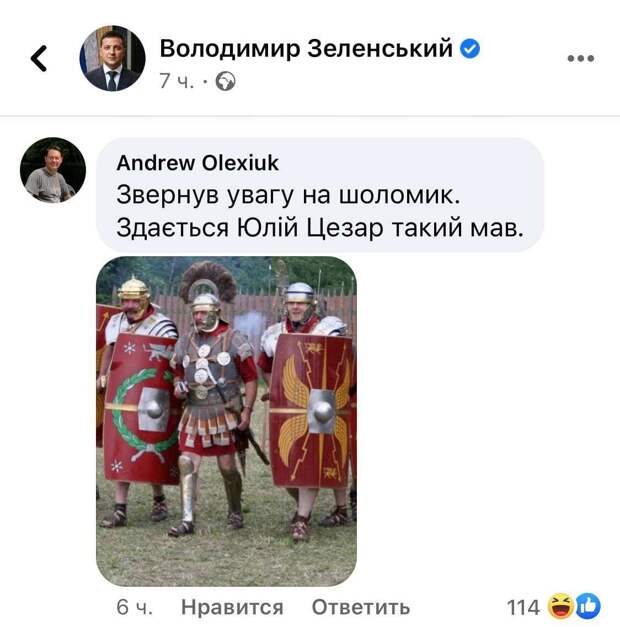This screenshot has width=620, height=627.
Task: Click the comment line mentioning Юлій Цезар
Action: tap(320, 228)
